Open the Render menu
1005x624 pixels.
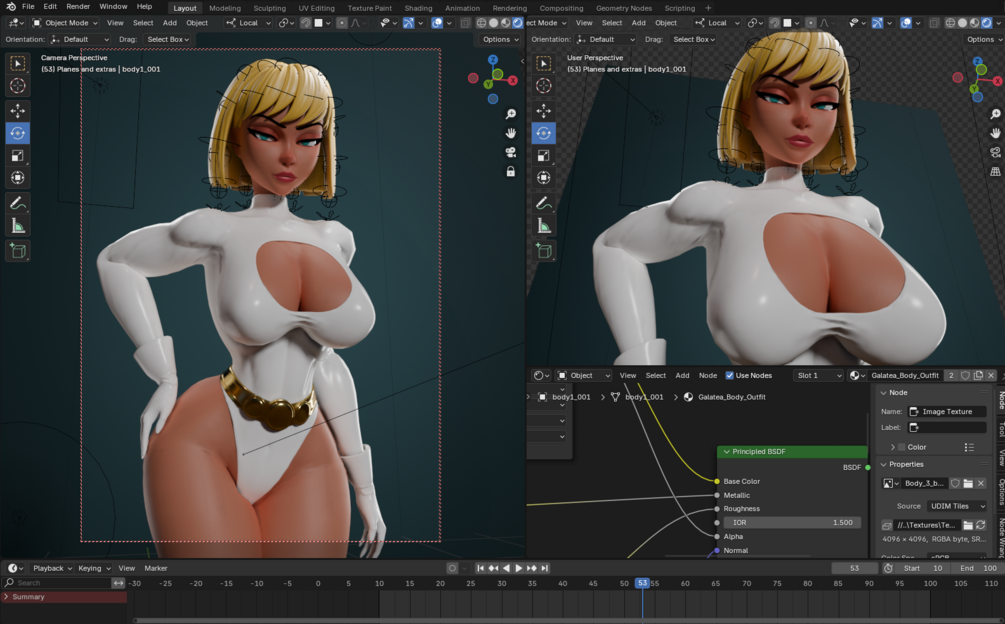pyautogui.click(x=78, y=7)
